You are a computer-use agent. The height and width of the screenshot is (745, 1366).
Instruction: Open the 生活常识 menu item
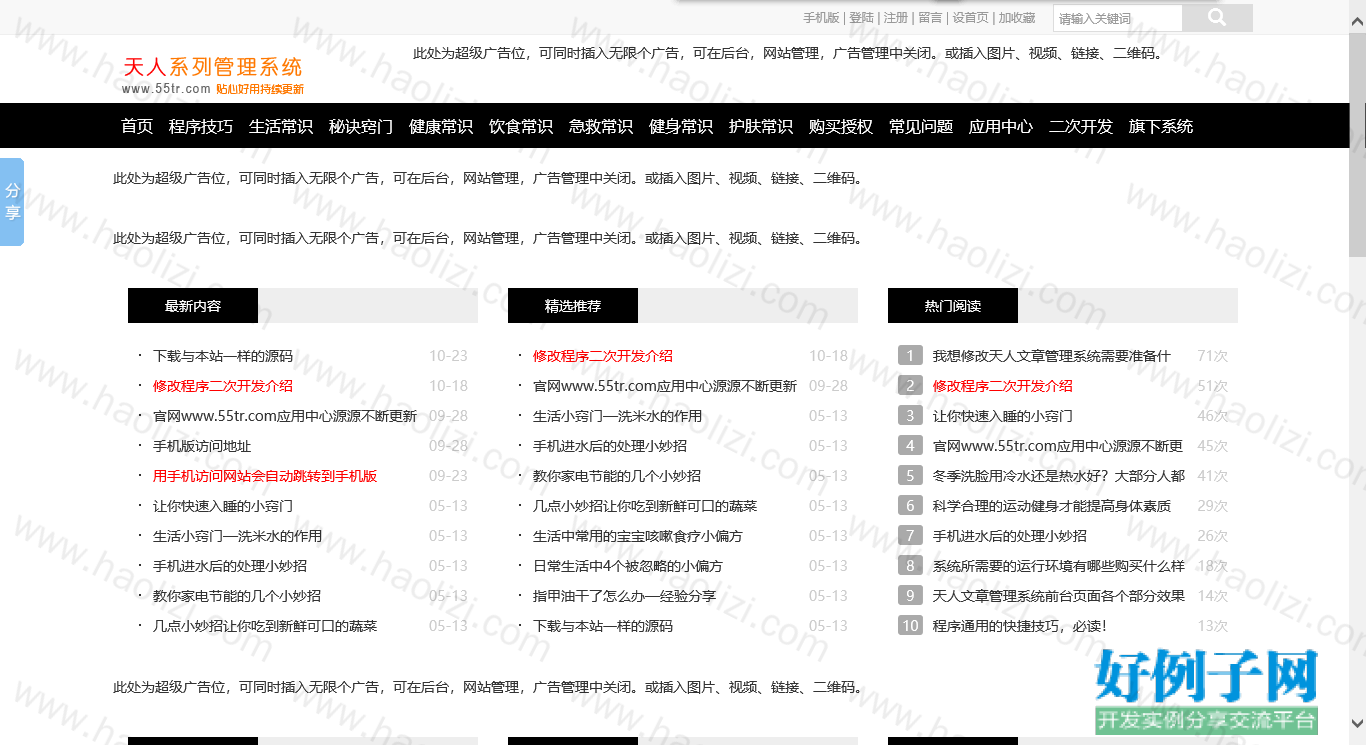click(x=281, y=126)
